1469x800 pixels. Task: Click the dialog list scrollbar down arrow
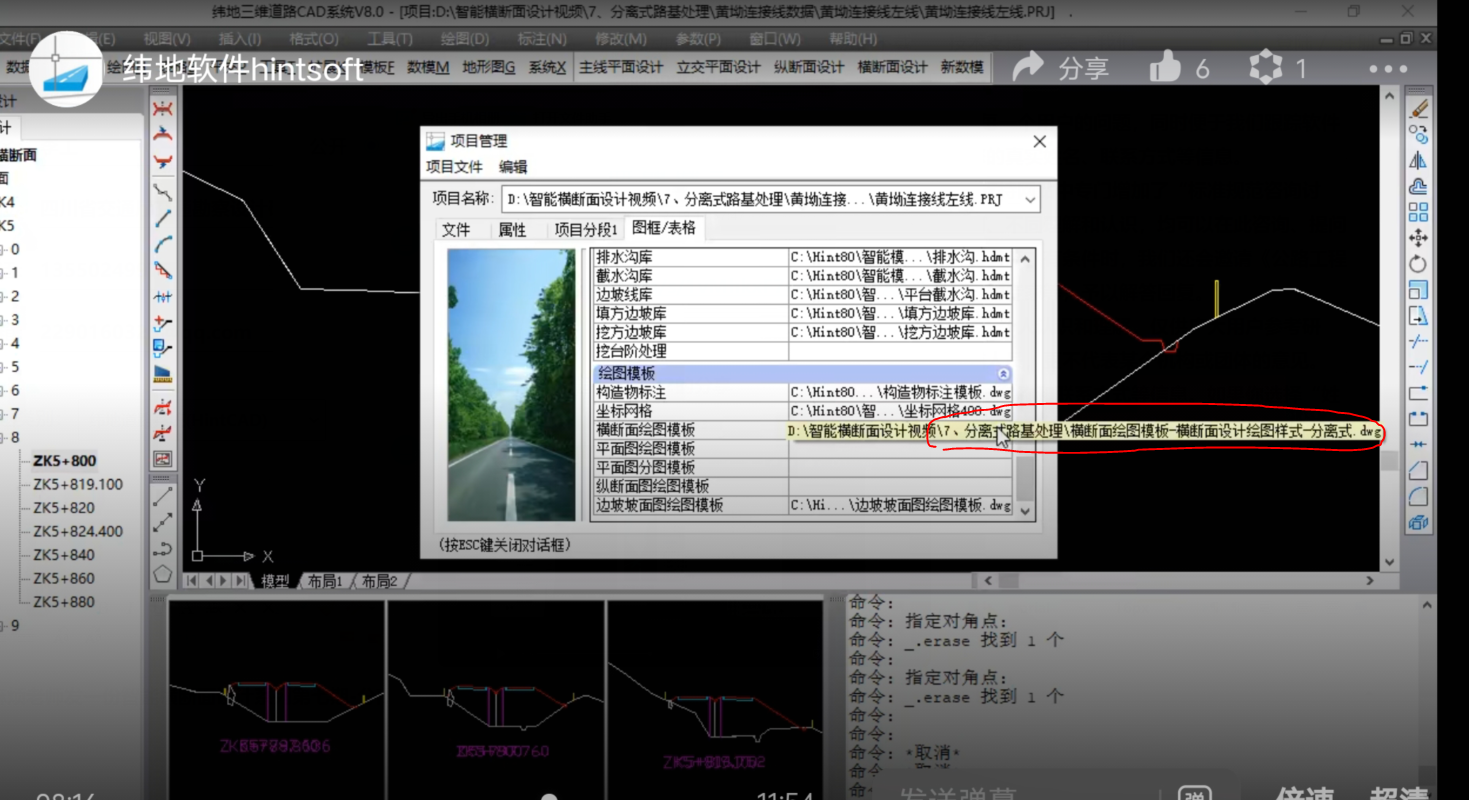[x=1025, y=510]
